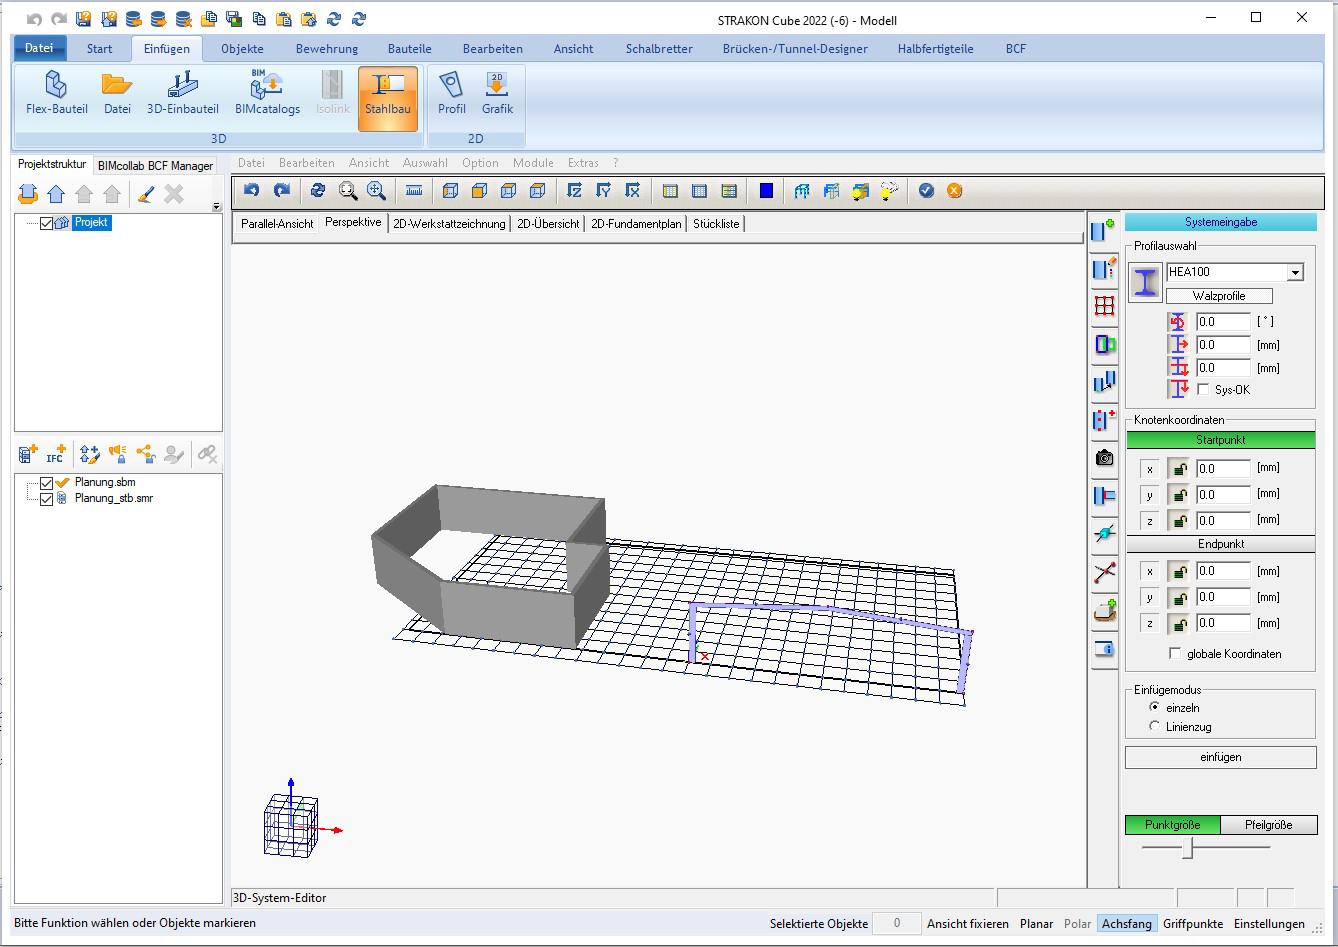
Task: Click the I-beam profile icon button
Action: (1146, 282)
